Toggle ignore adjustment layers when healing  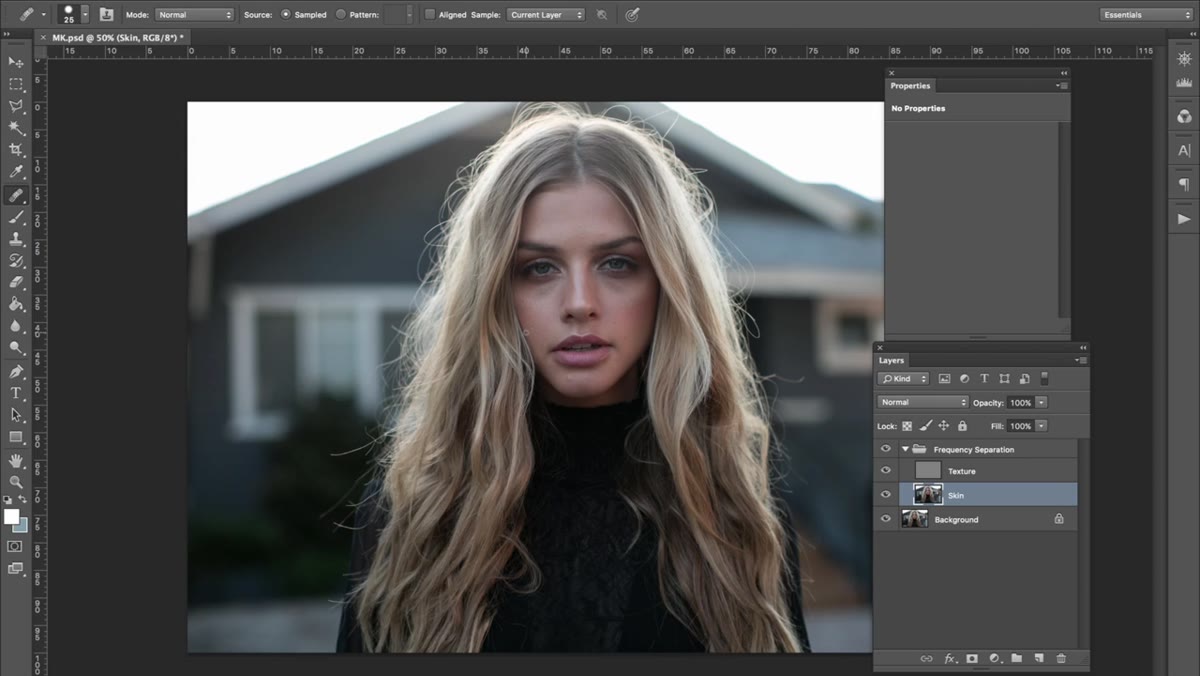click(x=601, y=15)
